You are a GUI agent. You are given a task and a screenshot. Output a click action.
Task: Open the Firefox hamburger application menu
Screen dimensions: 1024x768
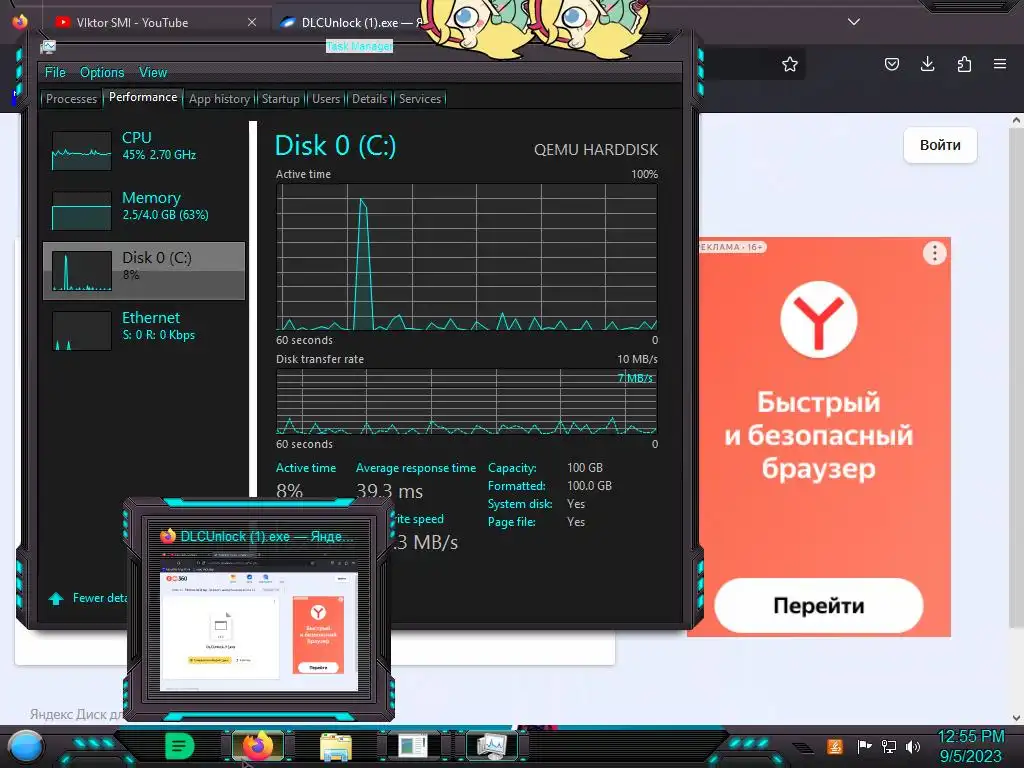[1000, 64]
